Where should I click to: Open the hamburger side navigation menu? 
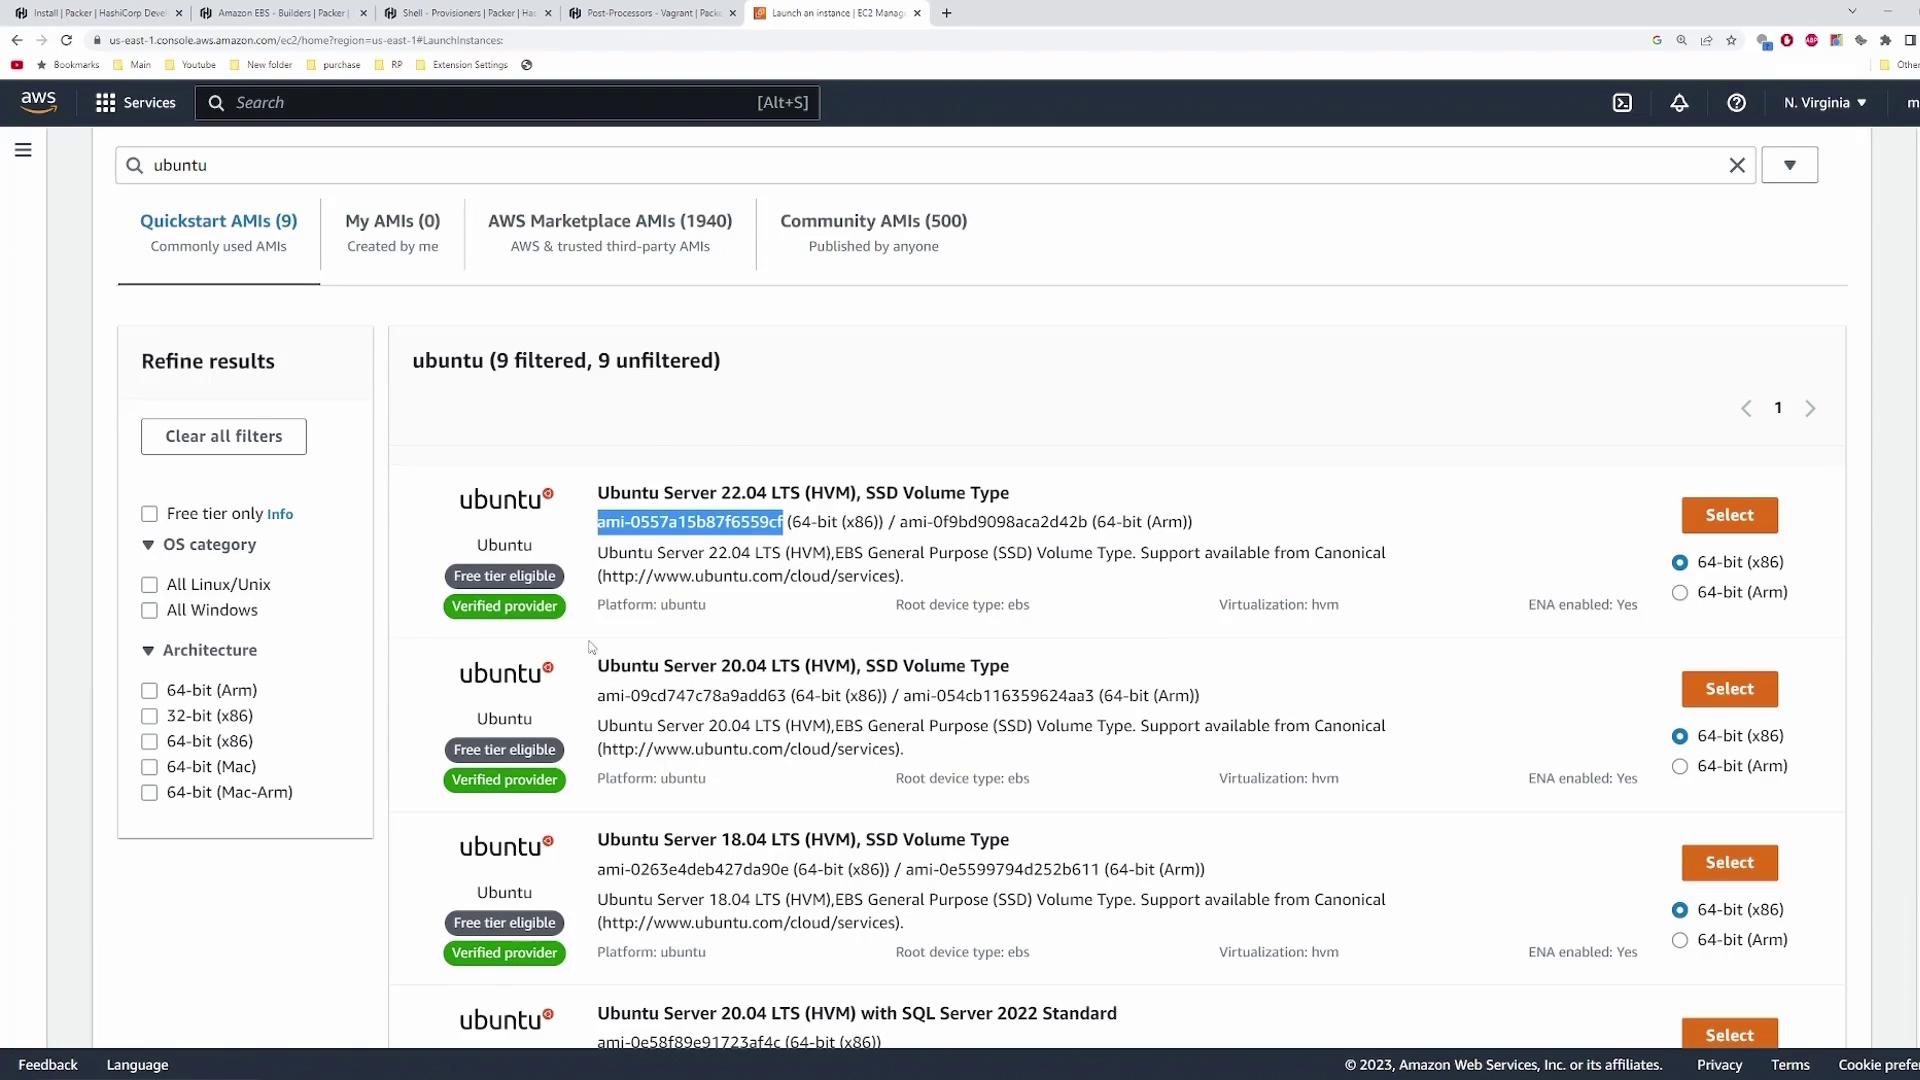click(23, 150)
